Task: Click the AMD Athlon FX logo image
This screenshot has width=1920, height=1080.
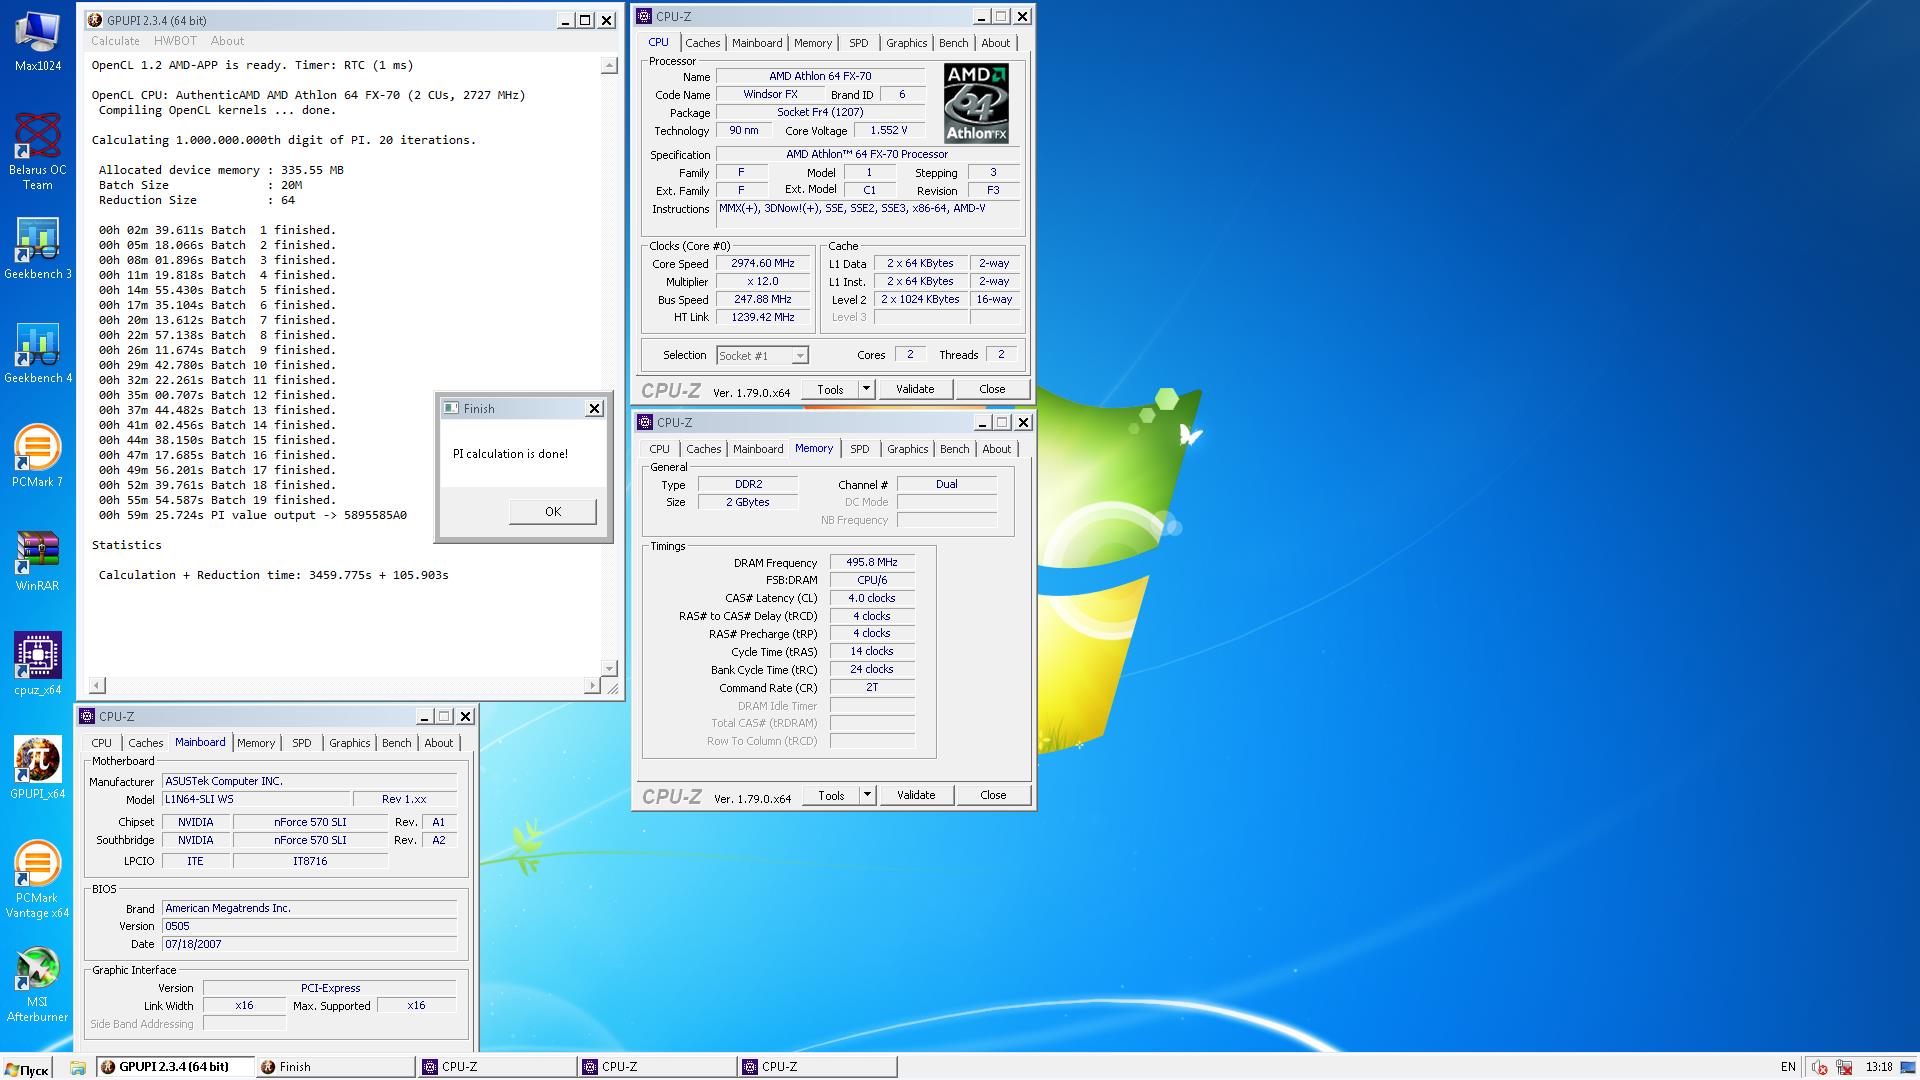Action: pos(976,103)
